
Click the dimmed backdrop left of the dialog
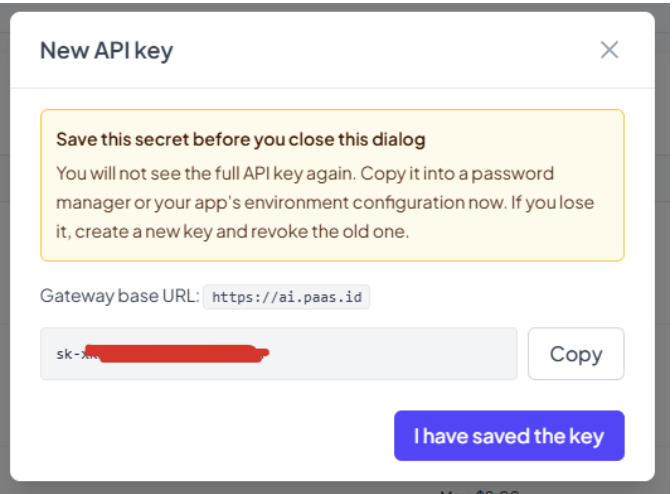(x=5, y=248)
